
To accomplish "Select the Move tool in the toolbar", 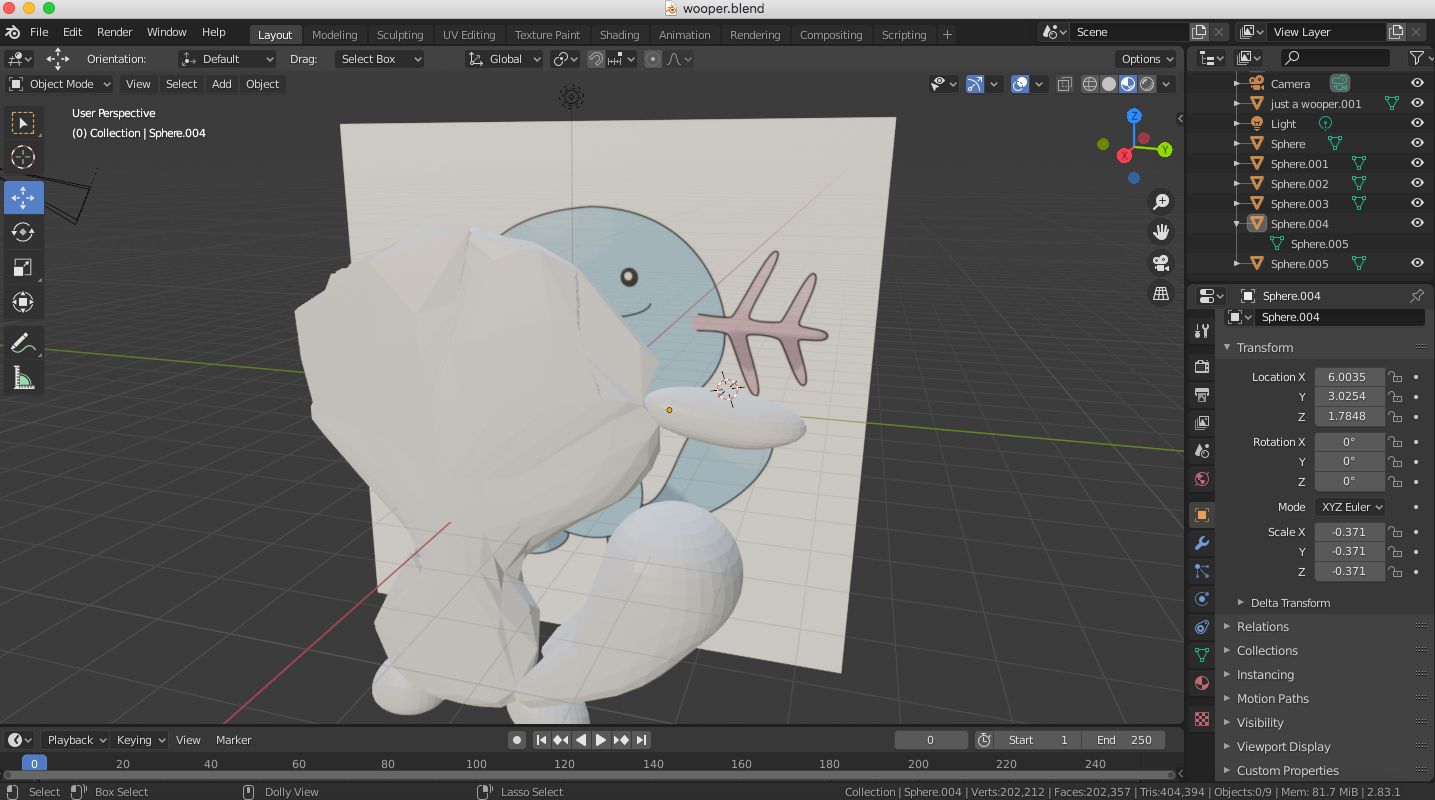I will pyautogui.click(x=24, y=197).
